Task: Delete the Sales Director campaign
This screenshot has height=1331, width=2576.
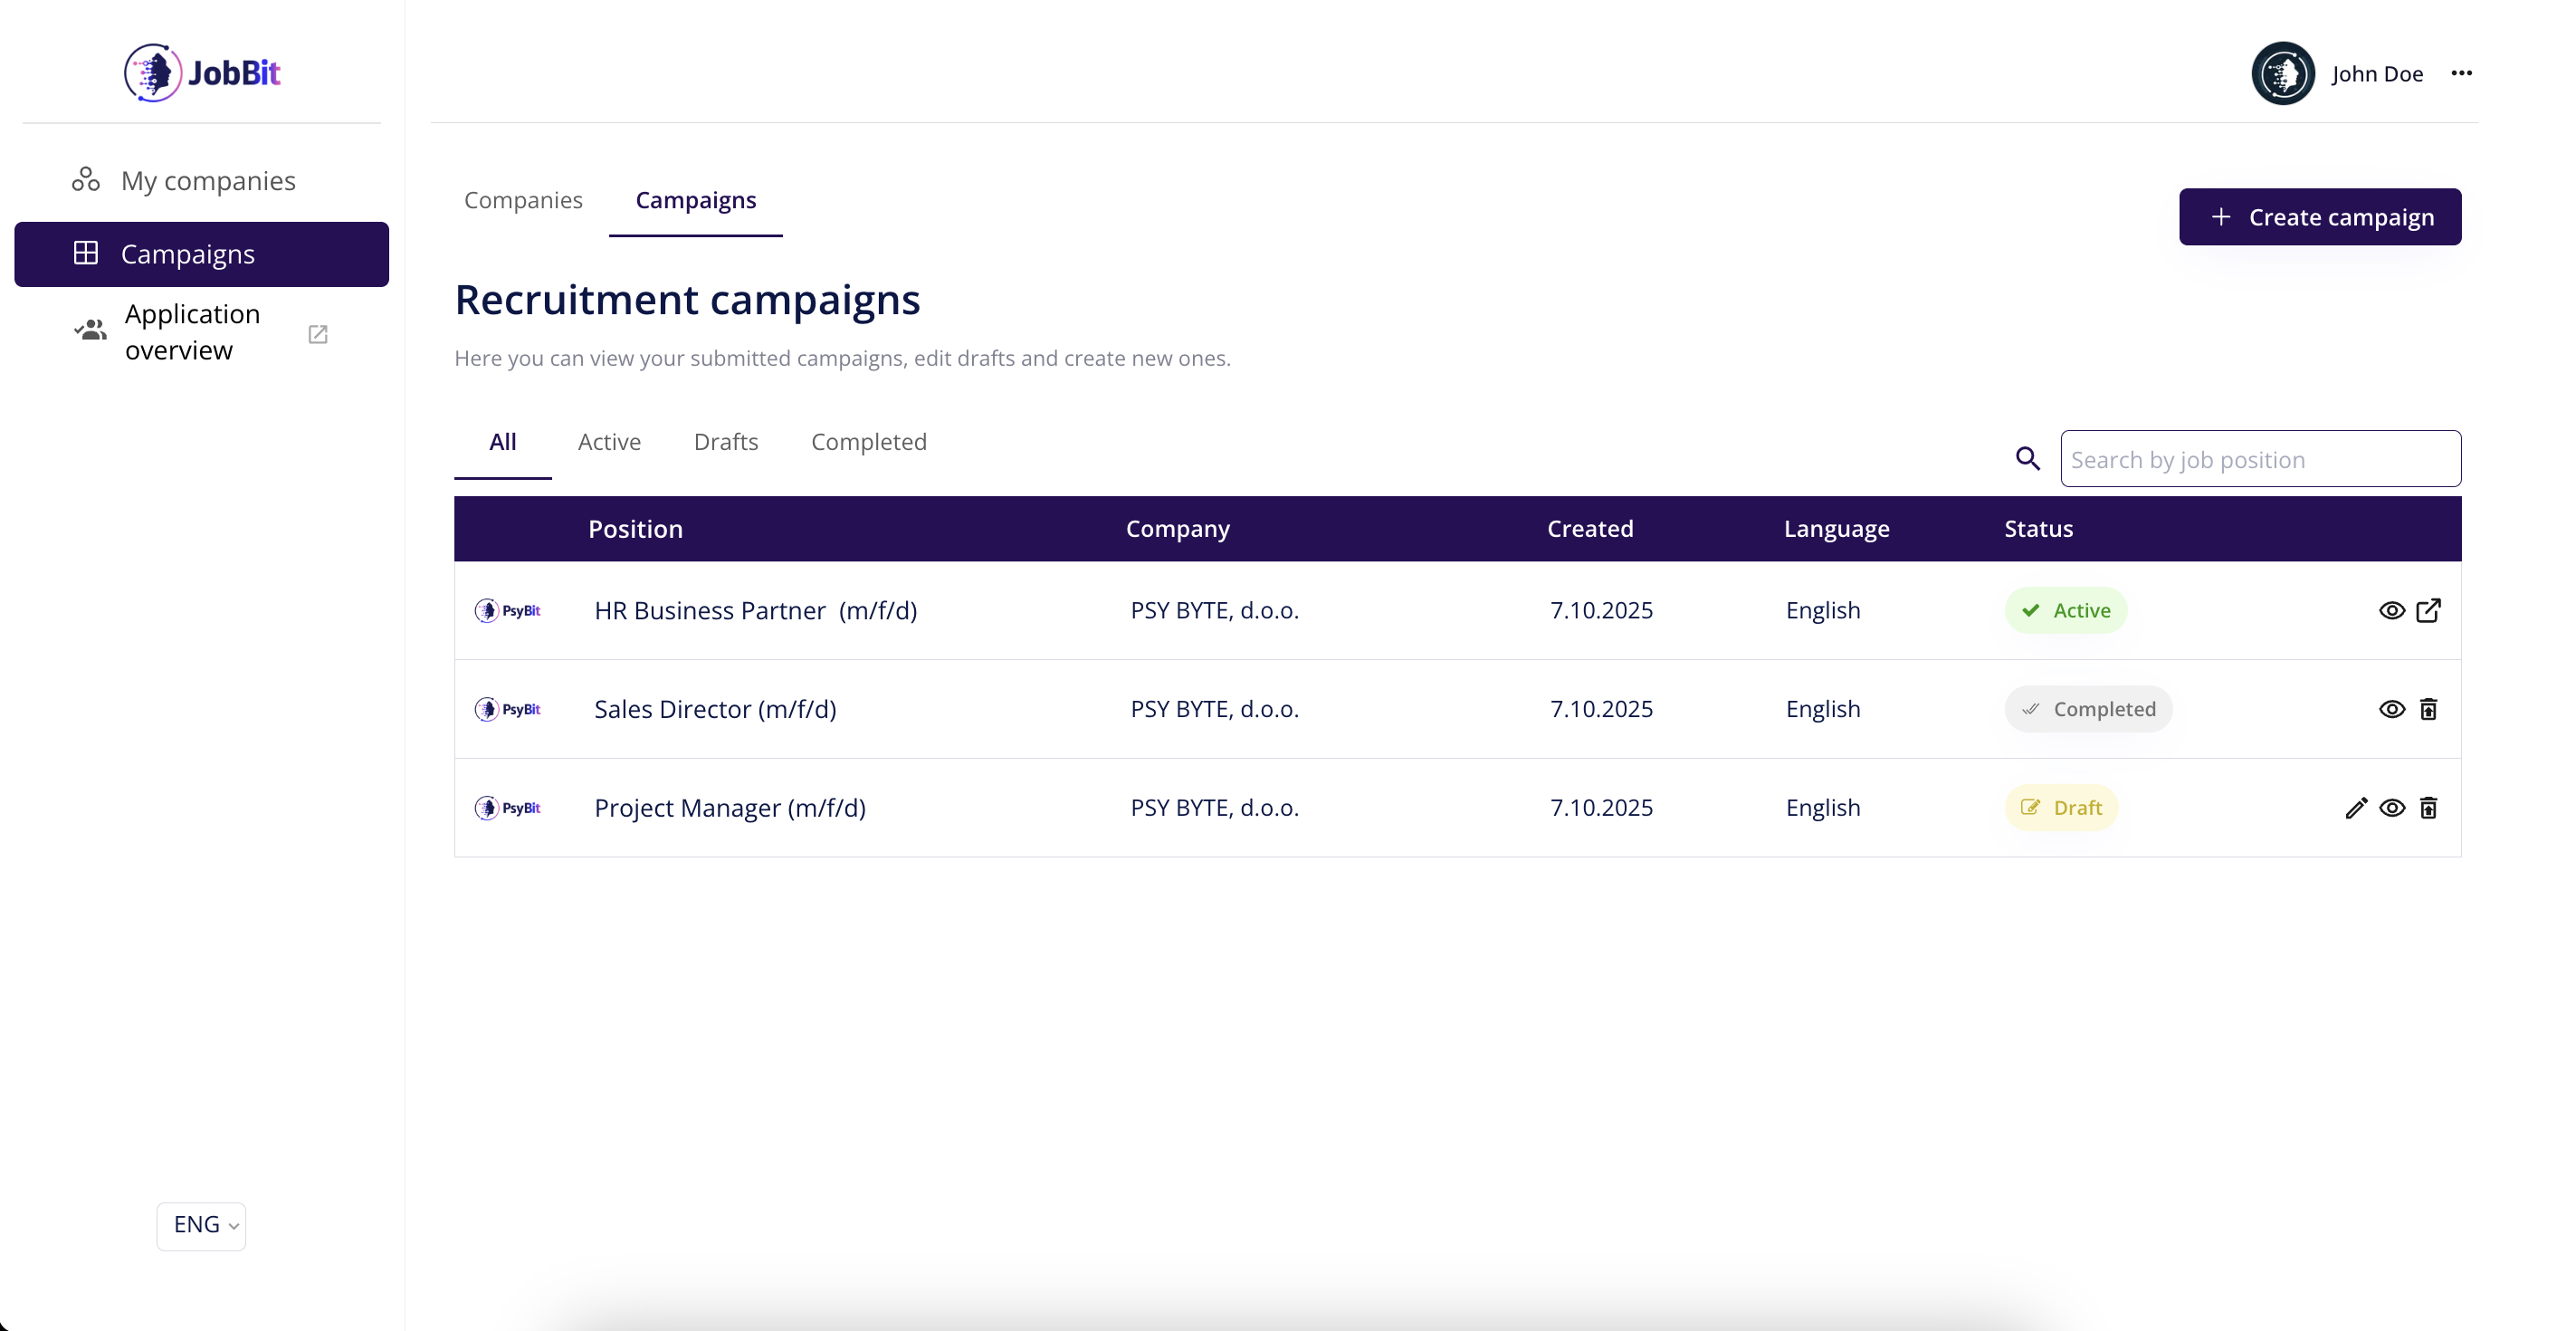Action: pyautogui.click(x=2428, y=709)
